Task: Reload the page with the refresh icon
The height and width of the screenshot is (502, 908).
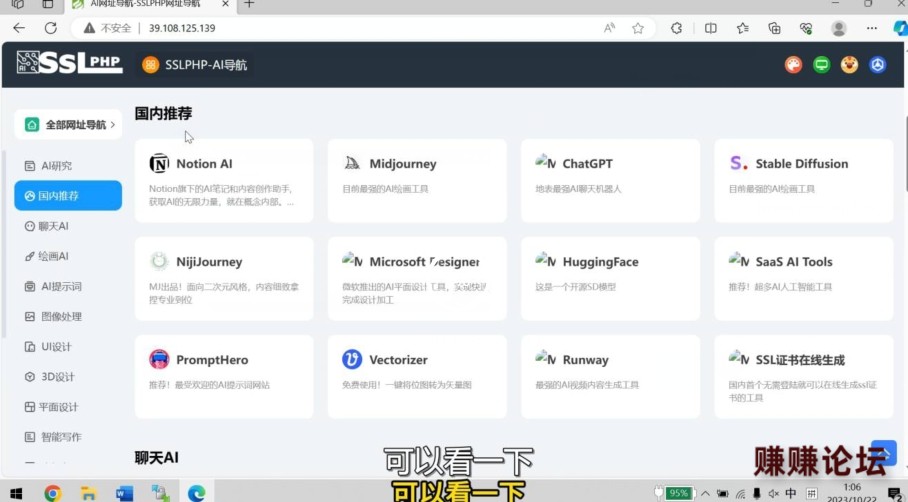Action: [x=51, y=28]
